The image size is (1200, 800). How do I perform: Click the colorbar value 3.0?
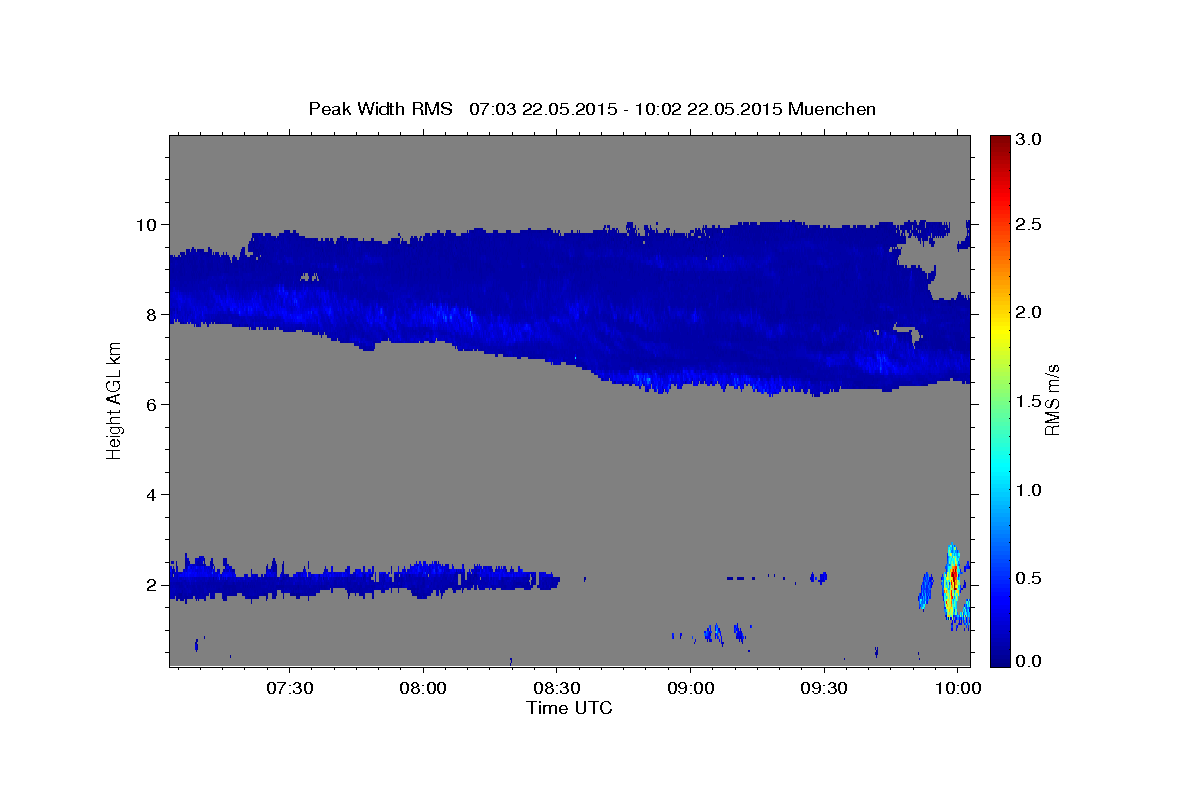[1028, 139]
